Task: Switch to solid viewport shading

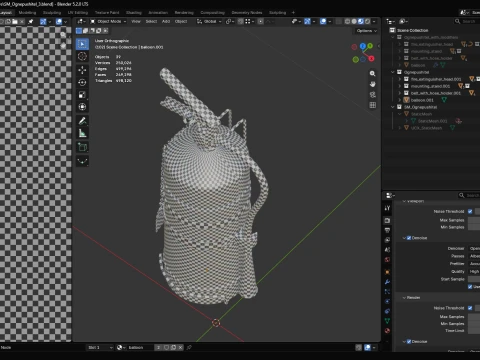Action: pyautogui.click(x=354, y=21)
